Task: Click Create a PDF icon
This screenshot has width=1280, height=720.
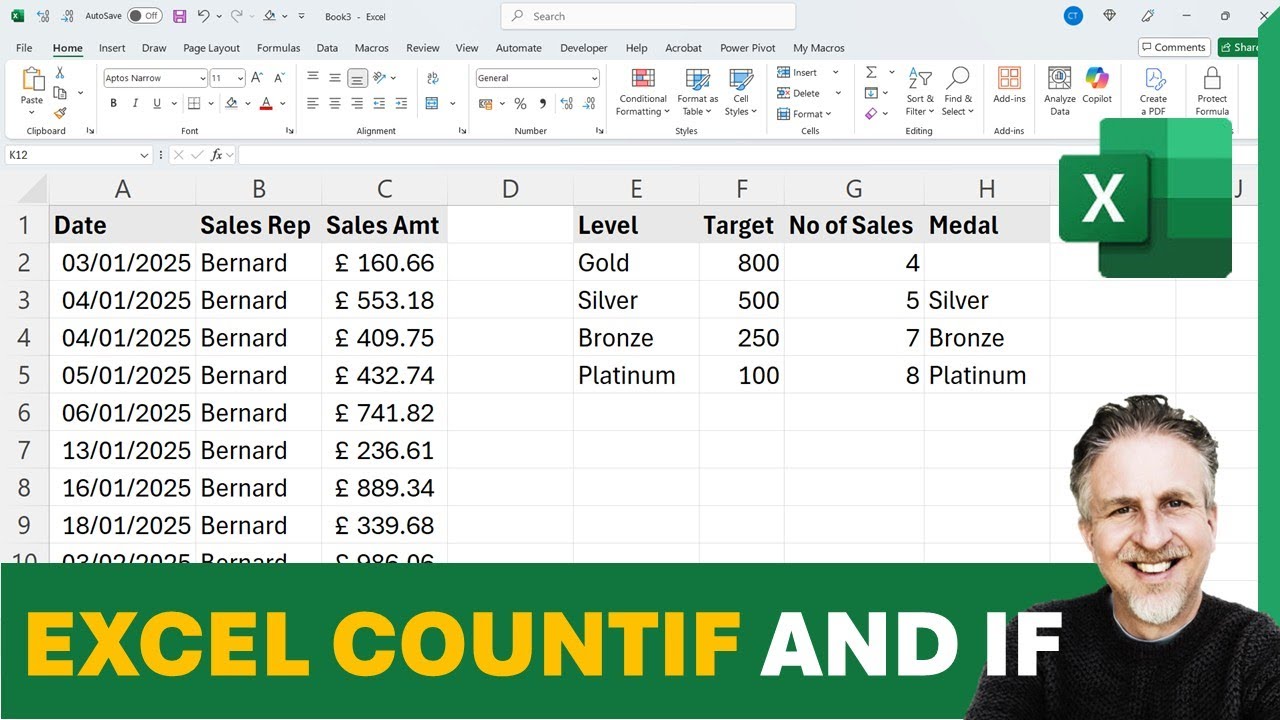Action: [1153, 91]
